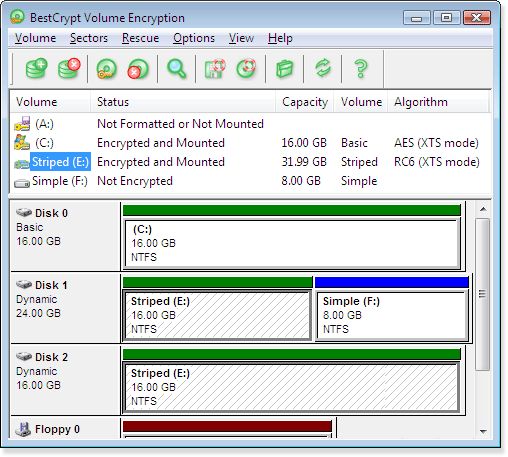Click the rescue floppy lifebuoy icon

click(x=215, y=69)
